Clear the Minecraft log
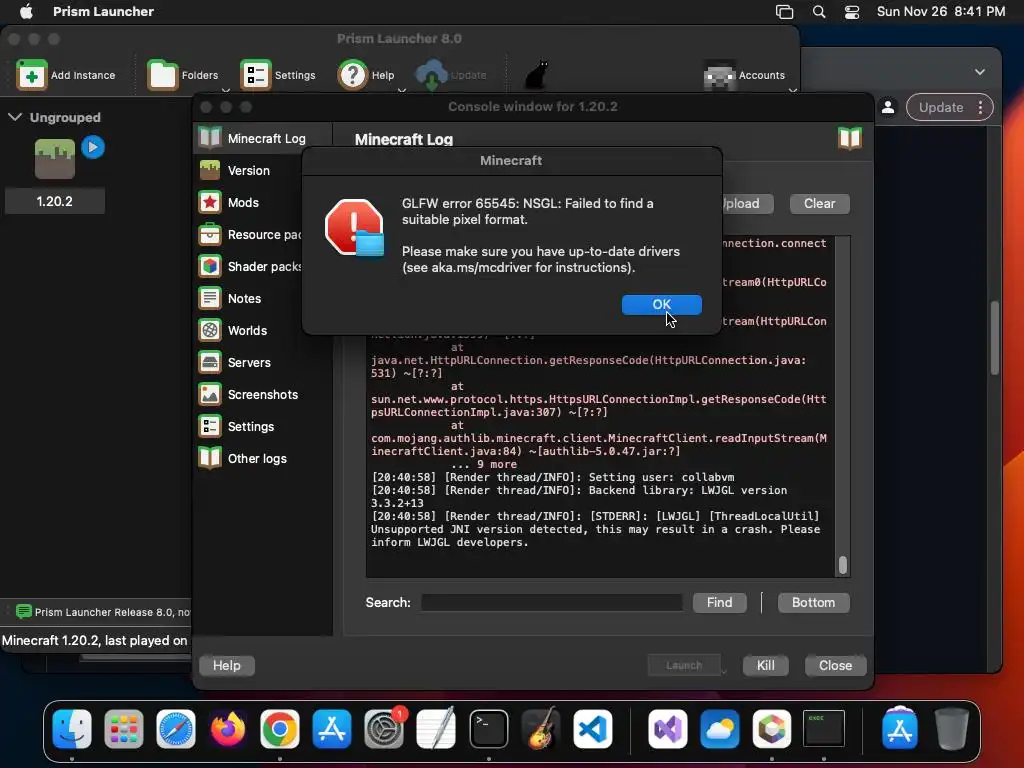 [820, 204]
